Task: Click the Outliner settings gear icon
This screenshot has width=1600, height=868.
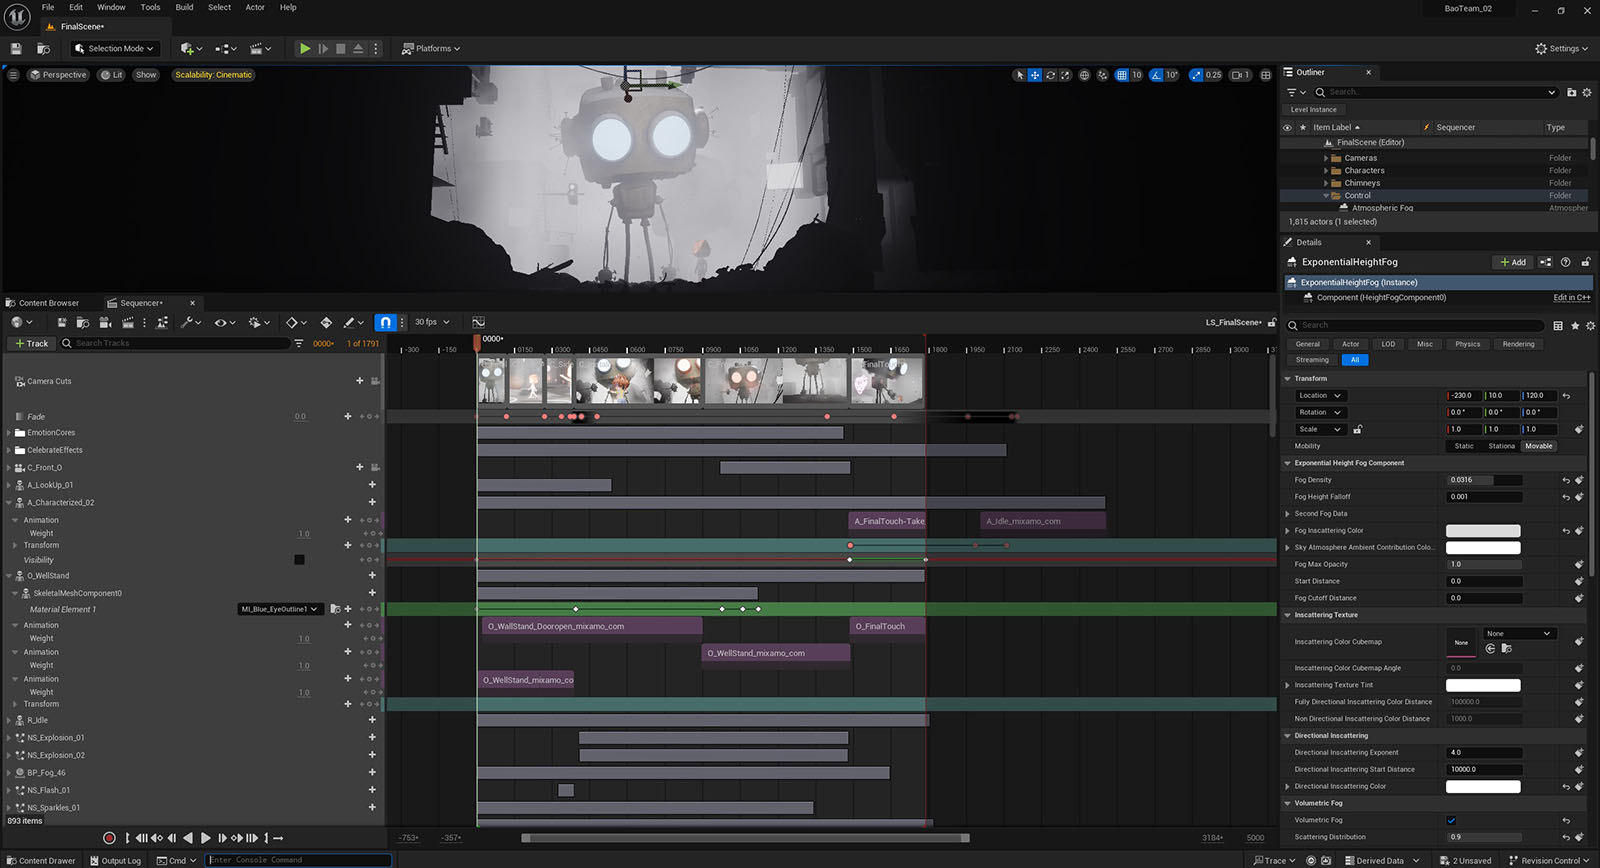Action: pos(1587,92)
